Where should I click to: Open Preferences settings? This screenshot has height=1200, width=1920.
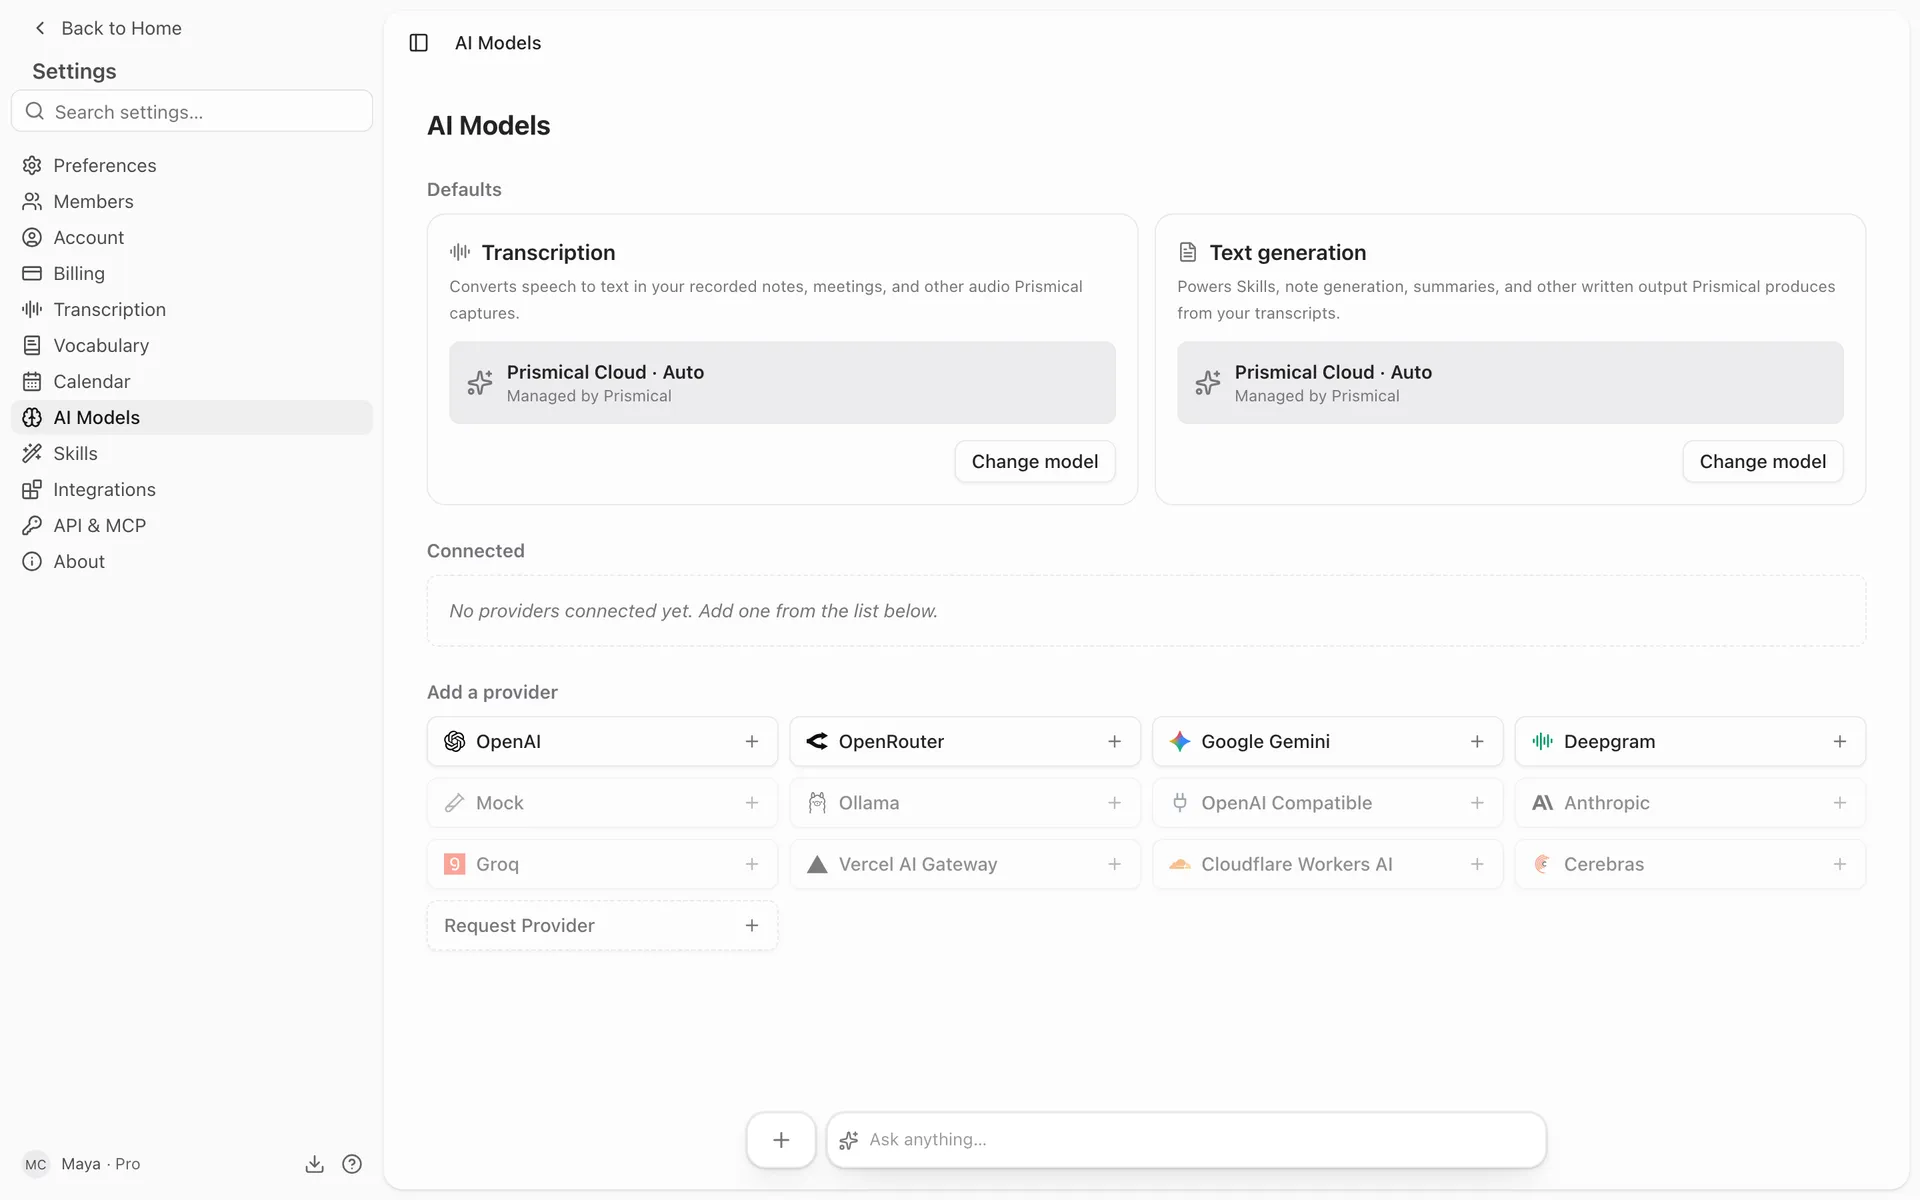coord(192,165)
